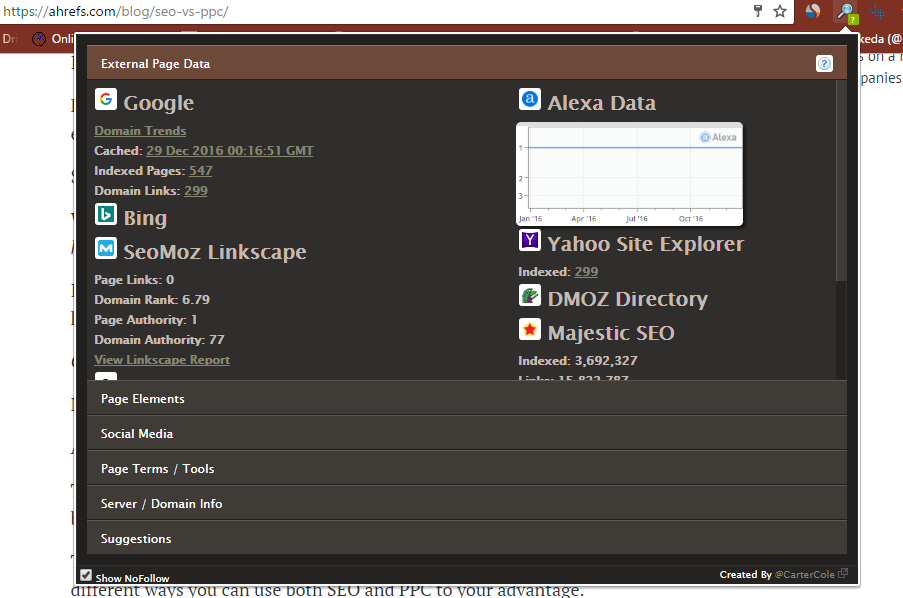Click the Alexa Data icon
903x598 pixels.
tap(530, 99)
